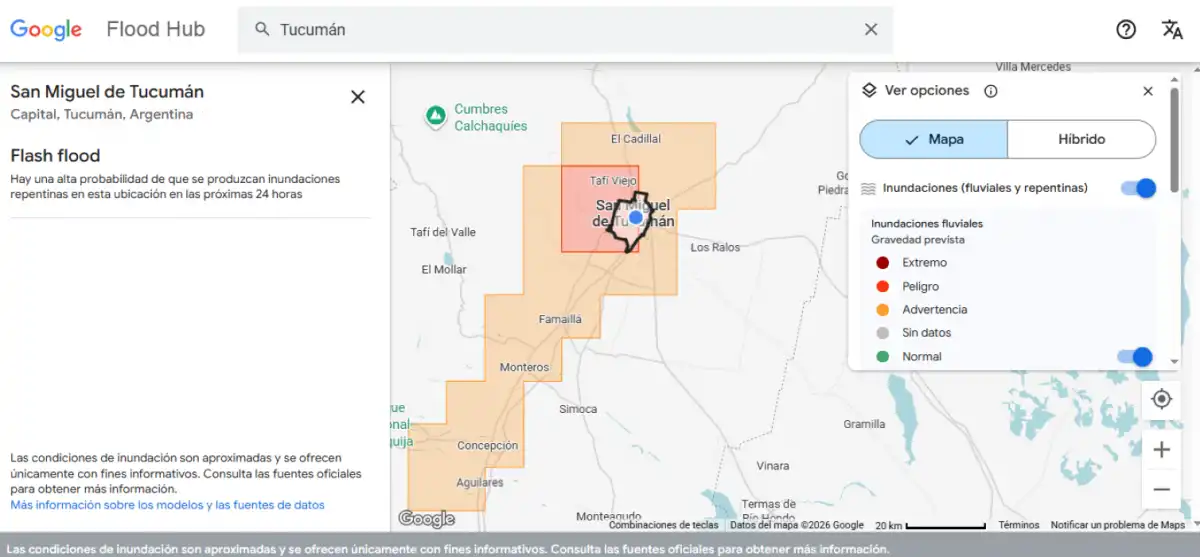
Task: Clear the Tucumán search text
Action: 871,29
